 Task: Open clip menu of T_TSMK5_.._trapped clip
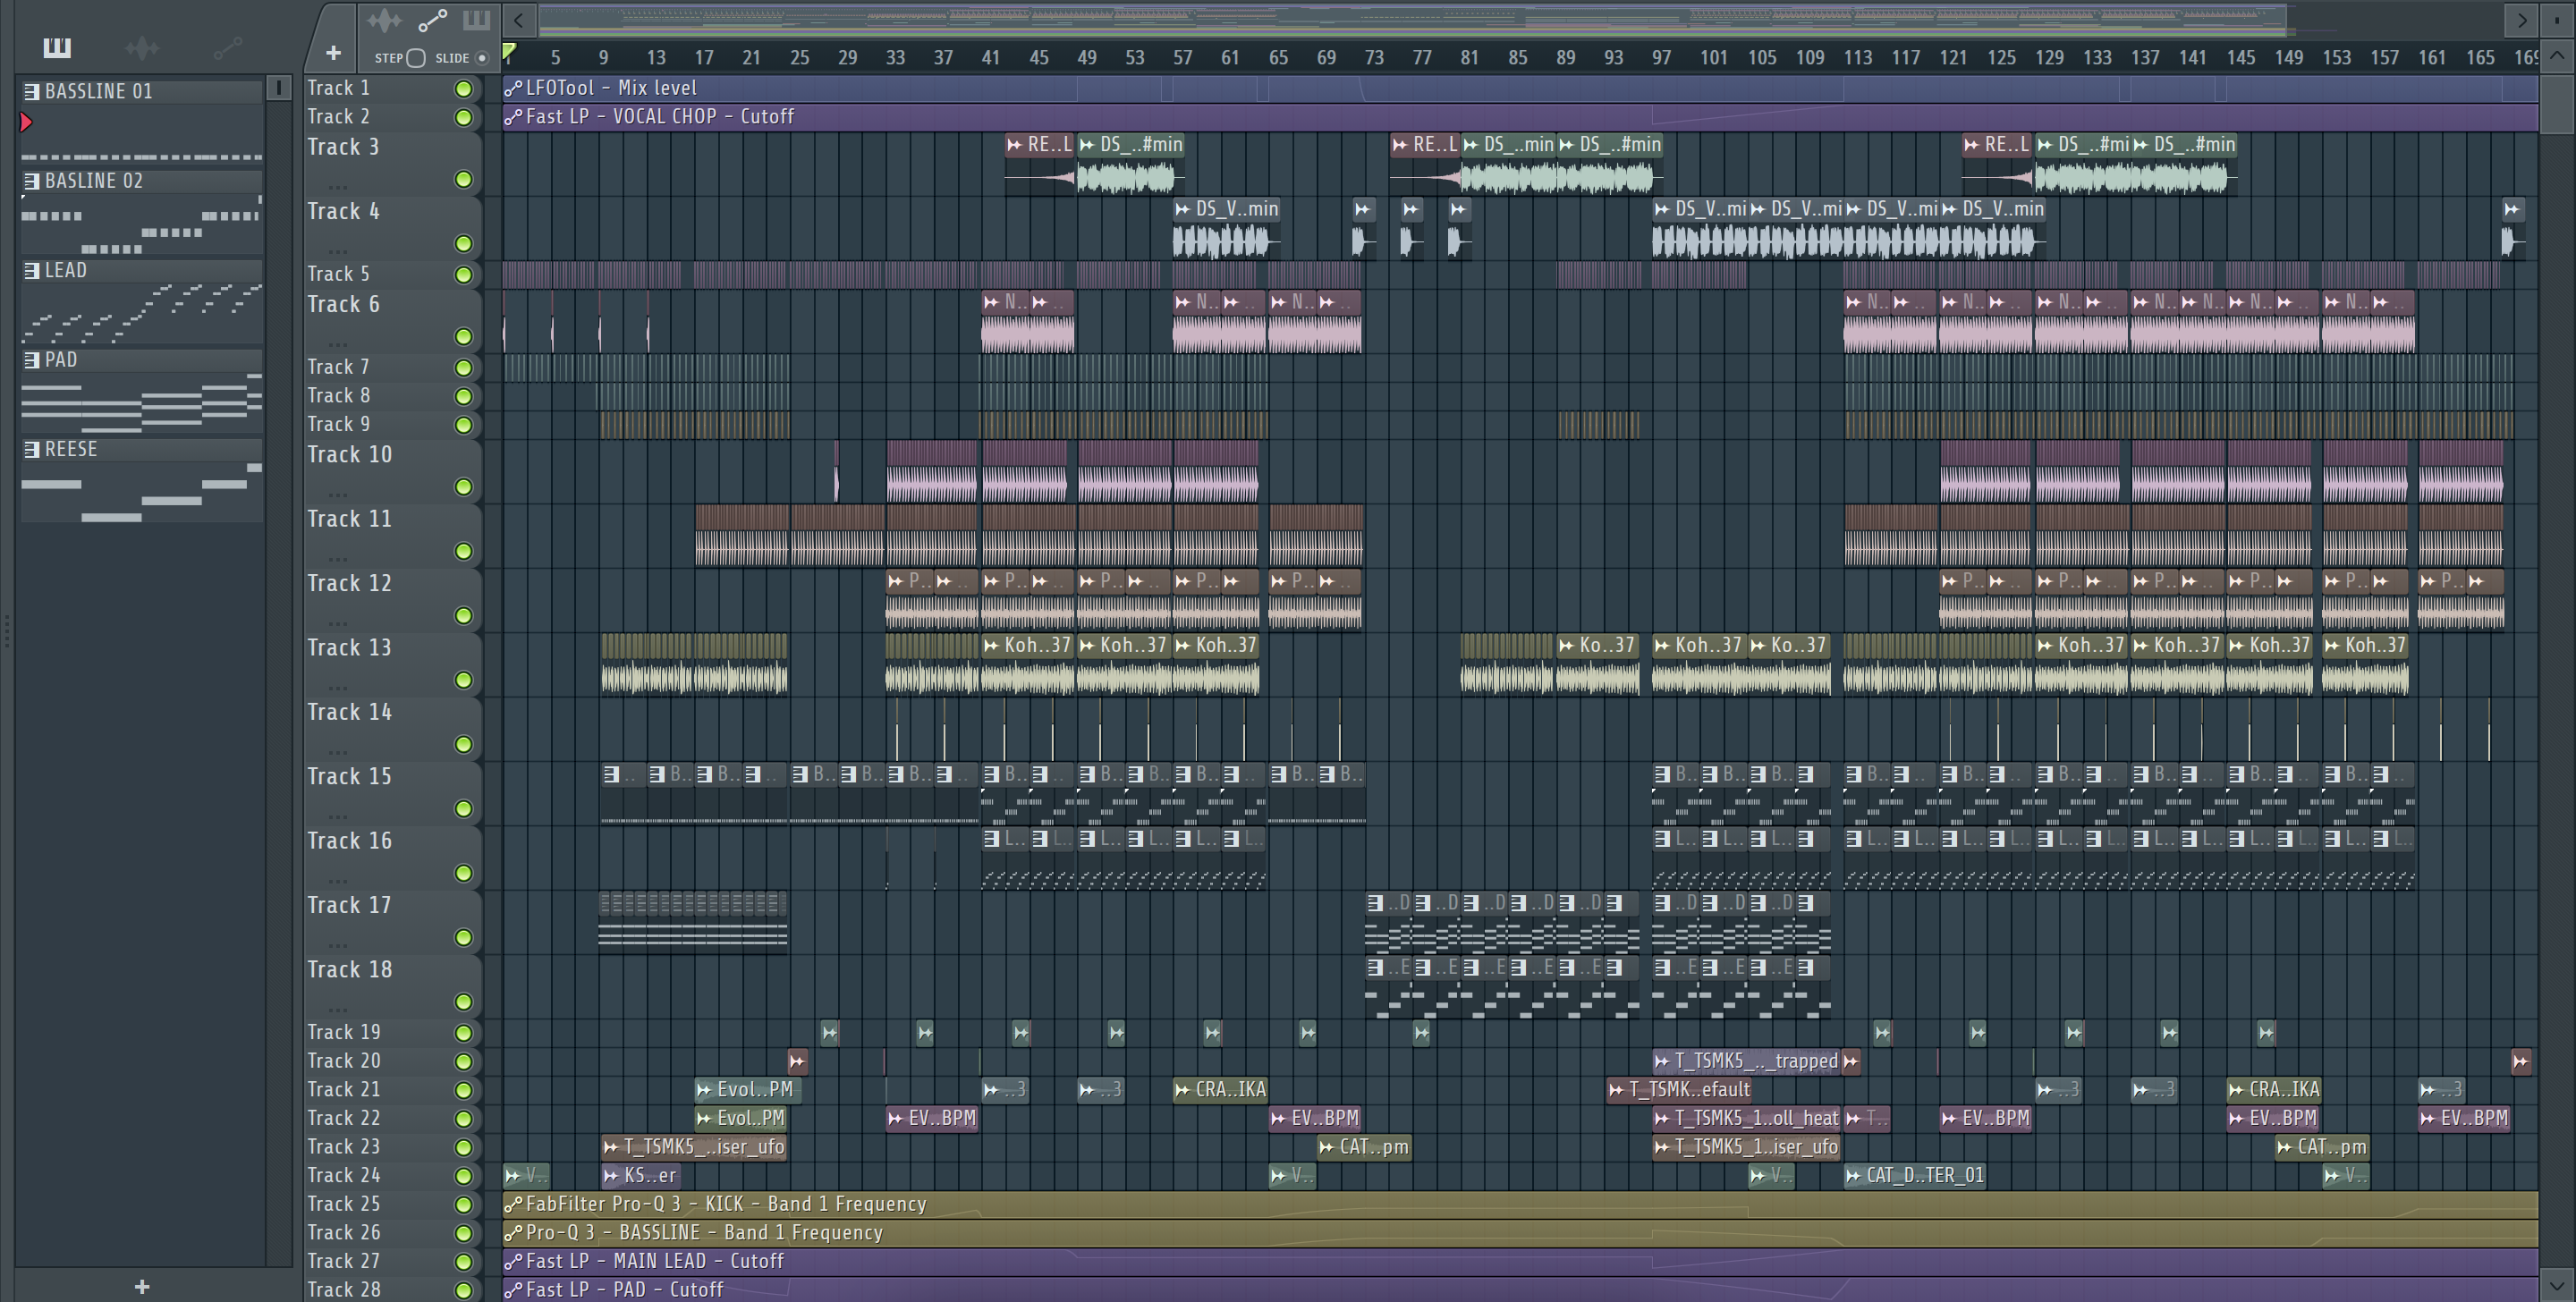point(1662,1061)
